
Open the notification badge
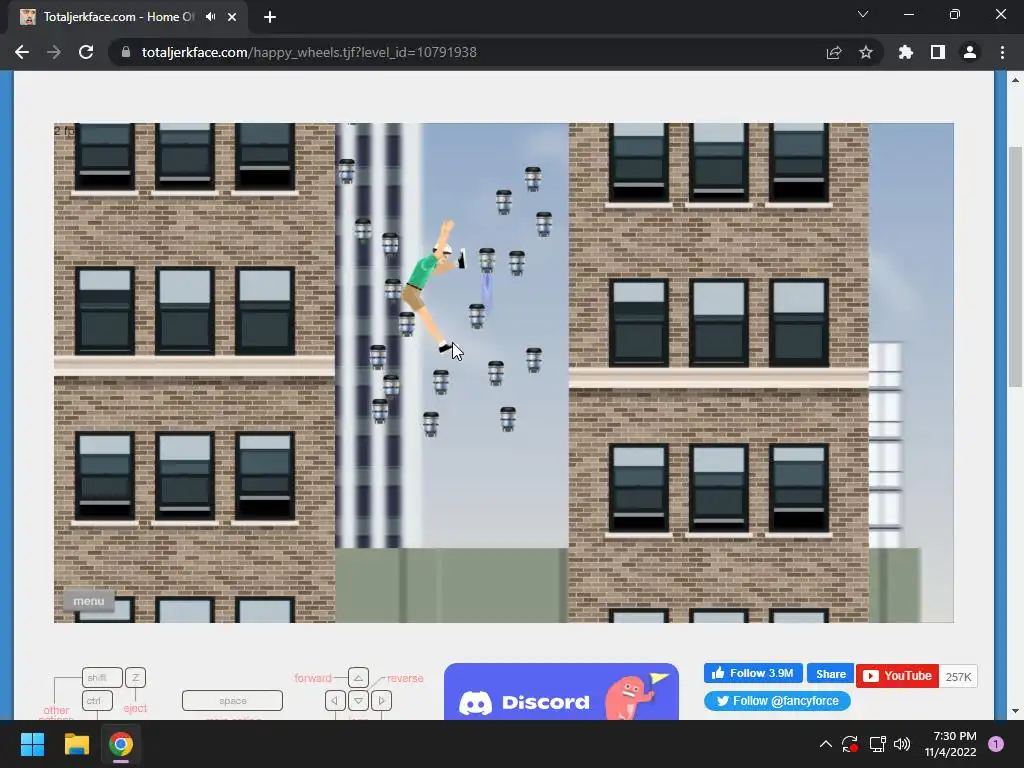[996, 744]
